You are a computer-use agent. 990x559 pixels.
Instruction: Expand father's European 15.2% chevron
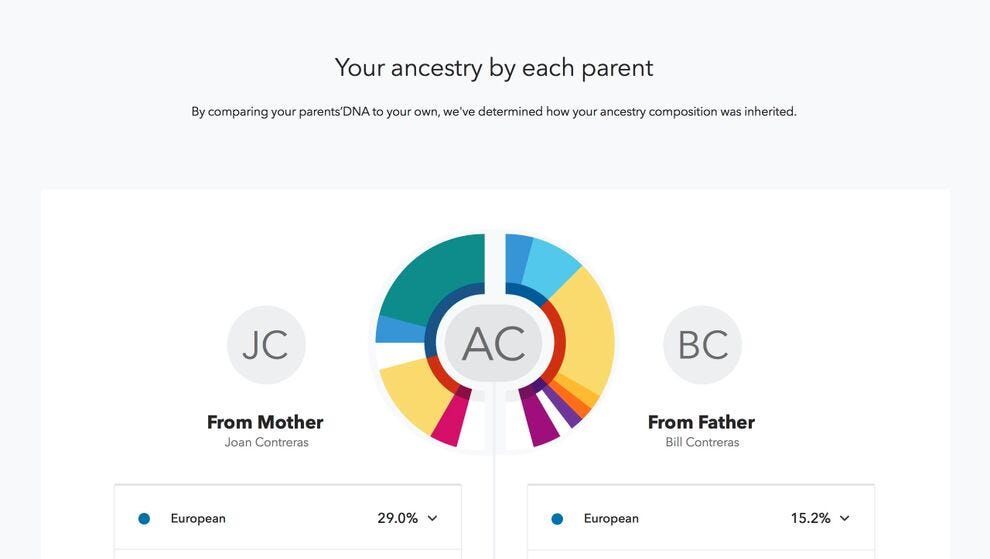845,518
